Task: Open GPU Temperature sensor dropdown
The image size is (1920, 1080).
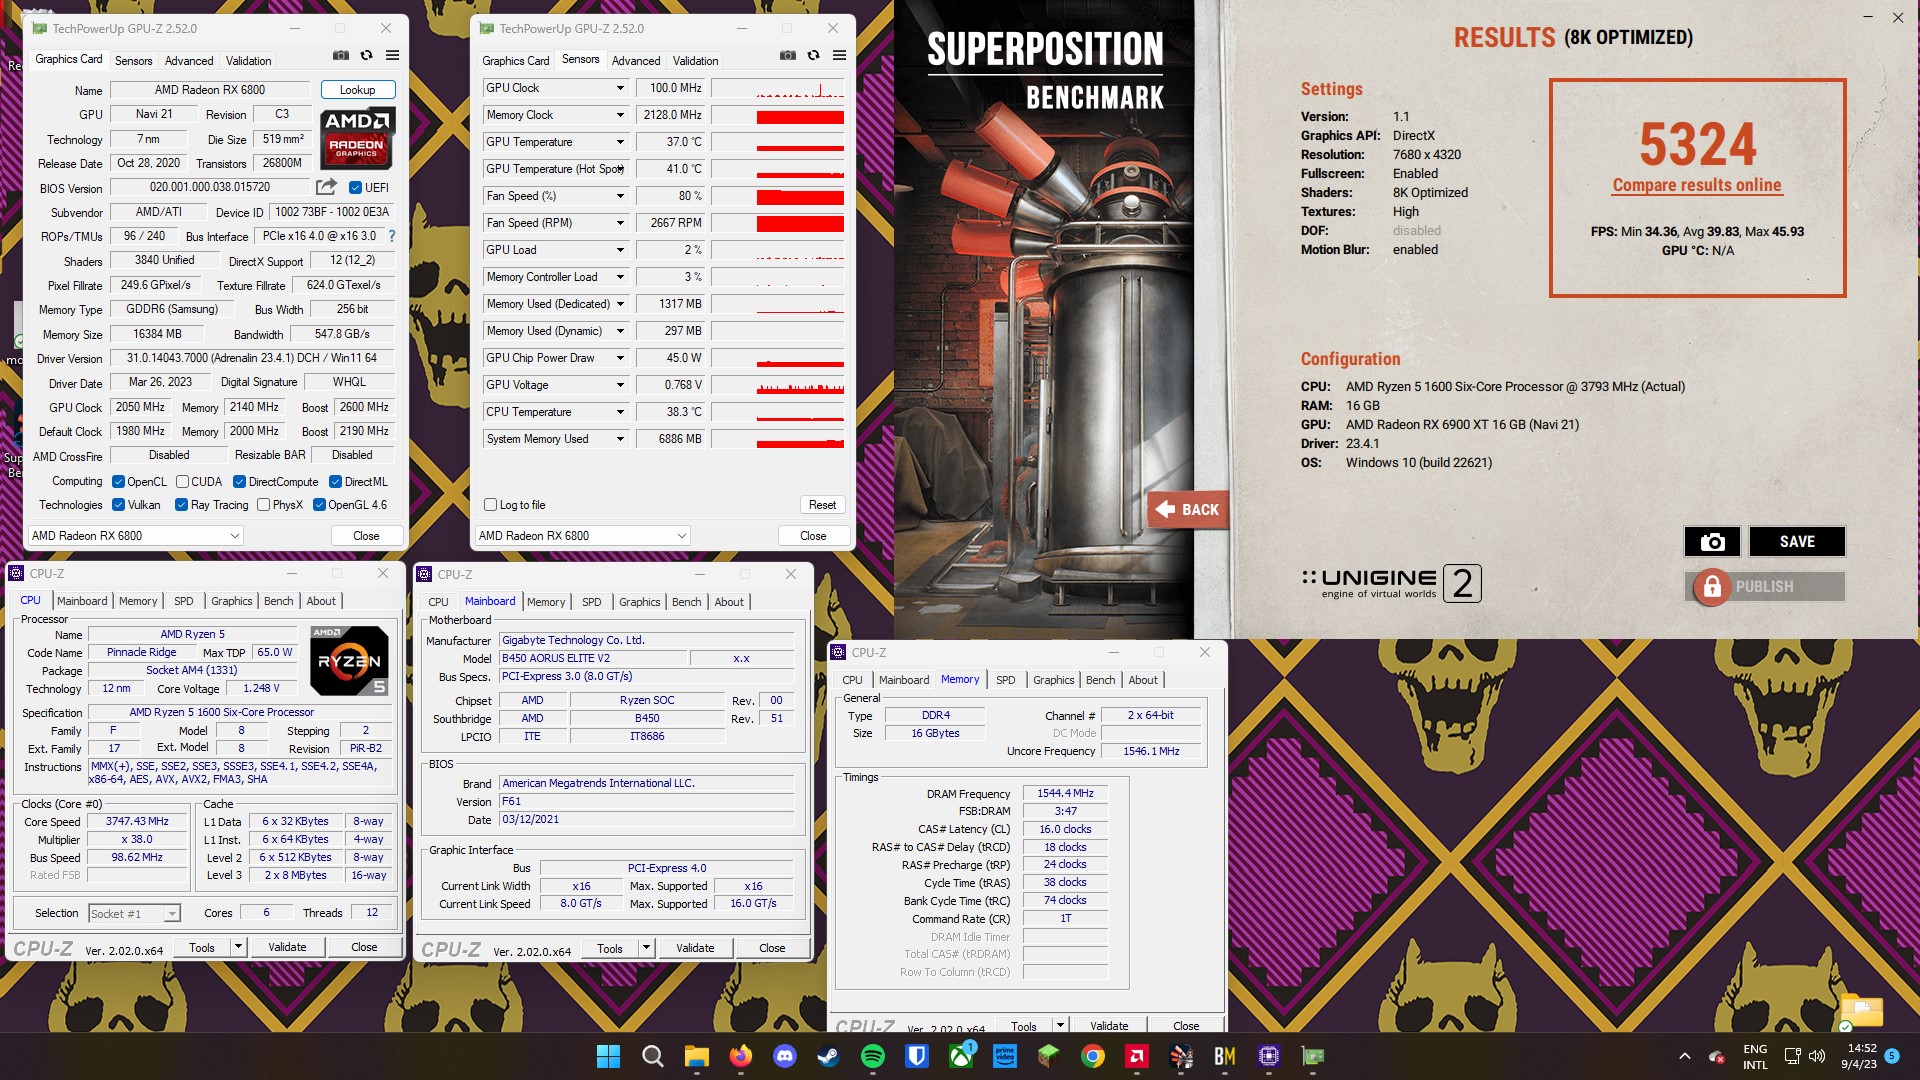Action: pos(620,142)
